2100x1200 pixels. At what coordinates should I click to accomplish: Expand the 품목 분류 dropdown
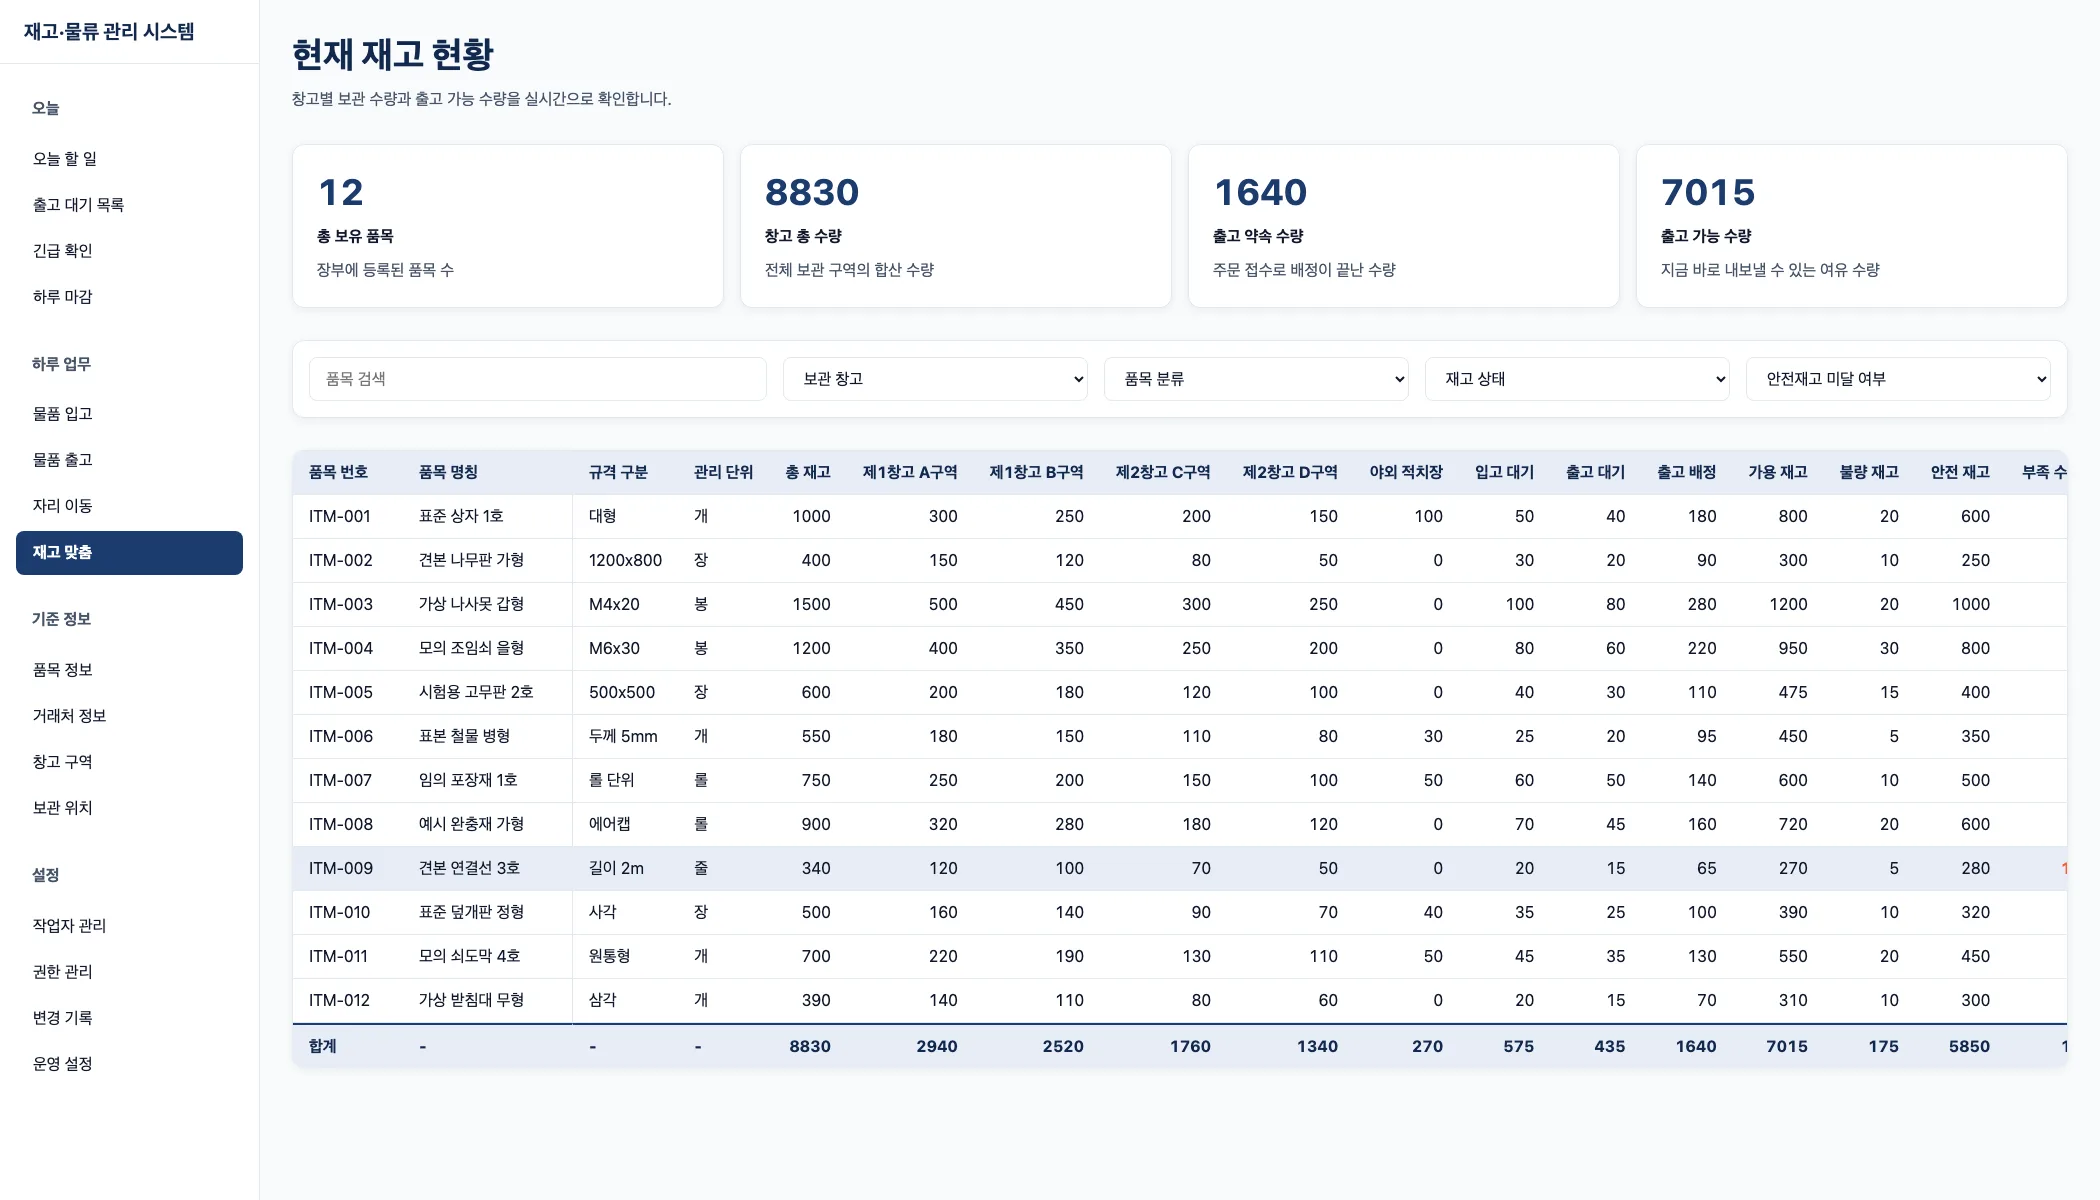click(x=1256, y=379)
